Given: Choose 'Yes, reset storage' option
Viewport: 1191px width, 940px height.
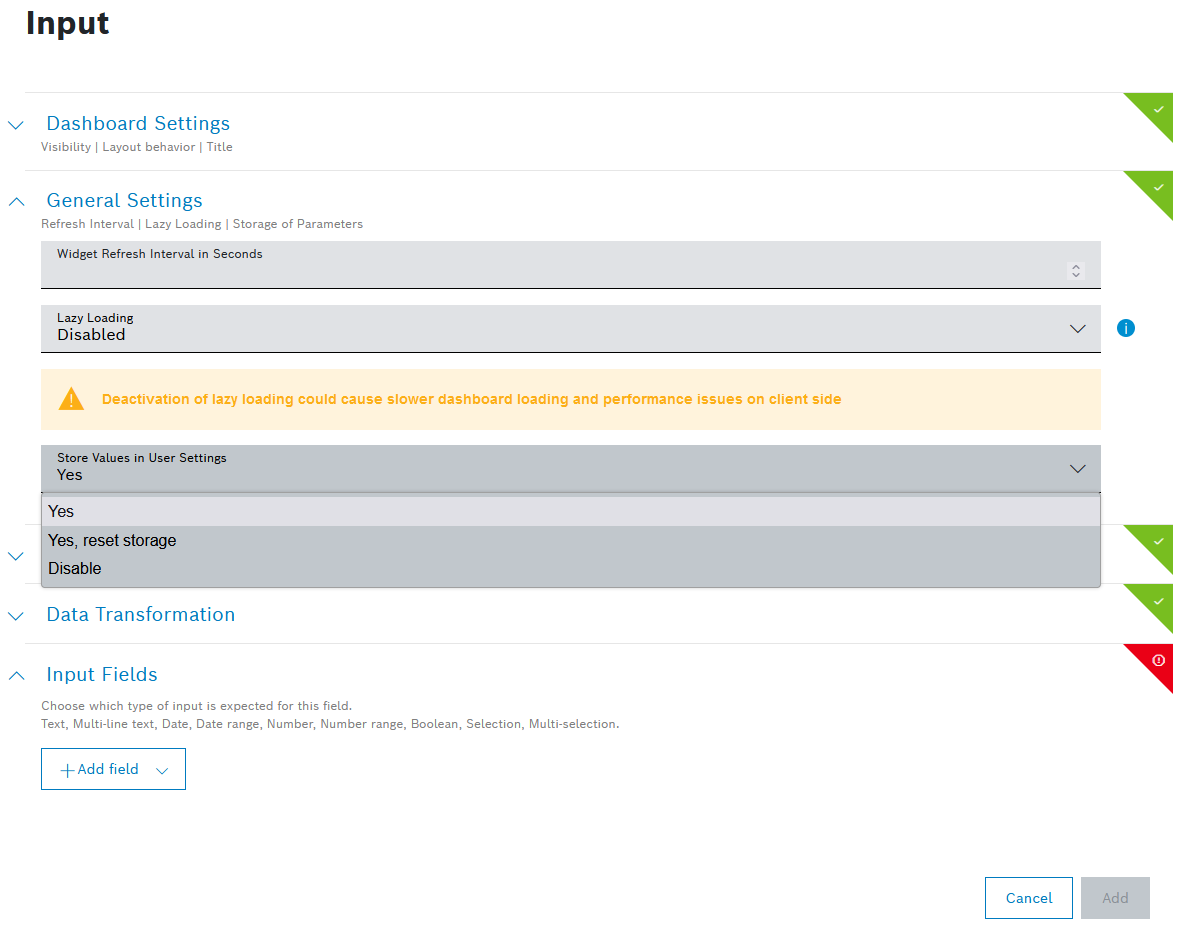Looking at the screenshot, I should click(x=112, y=540).
